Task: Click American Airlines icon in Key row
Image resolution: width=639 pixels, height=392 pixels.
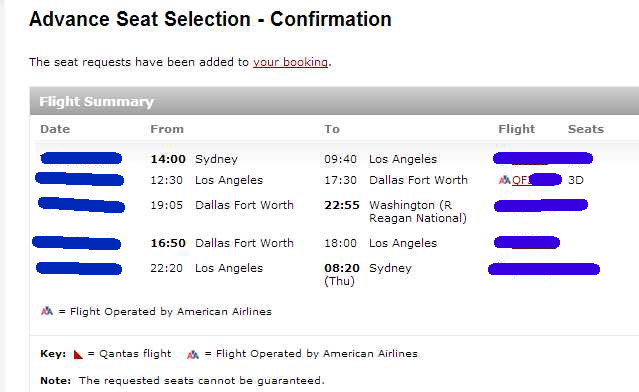Action: (193, 354)
